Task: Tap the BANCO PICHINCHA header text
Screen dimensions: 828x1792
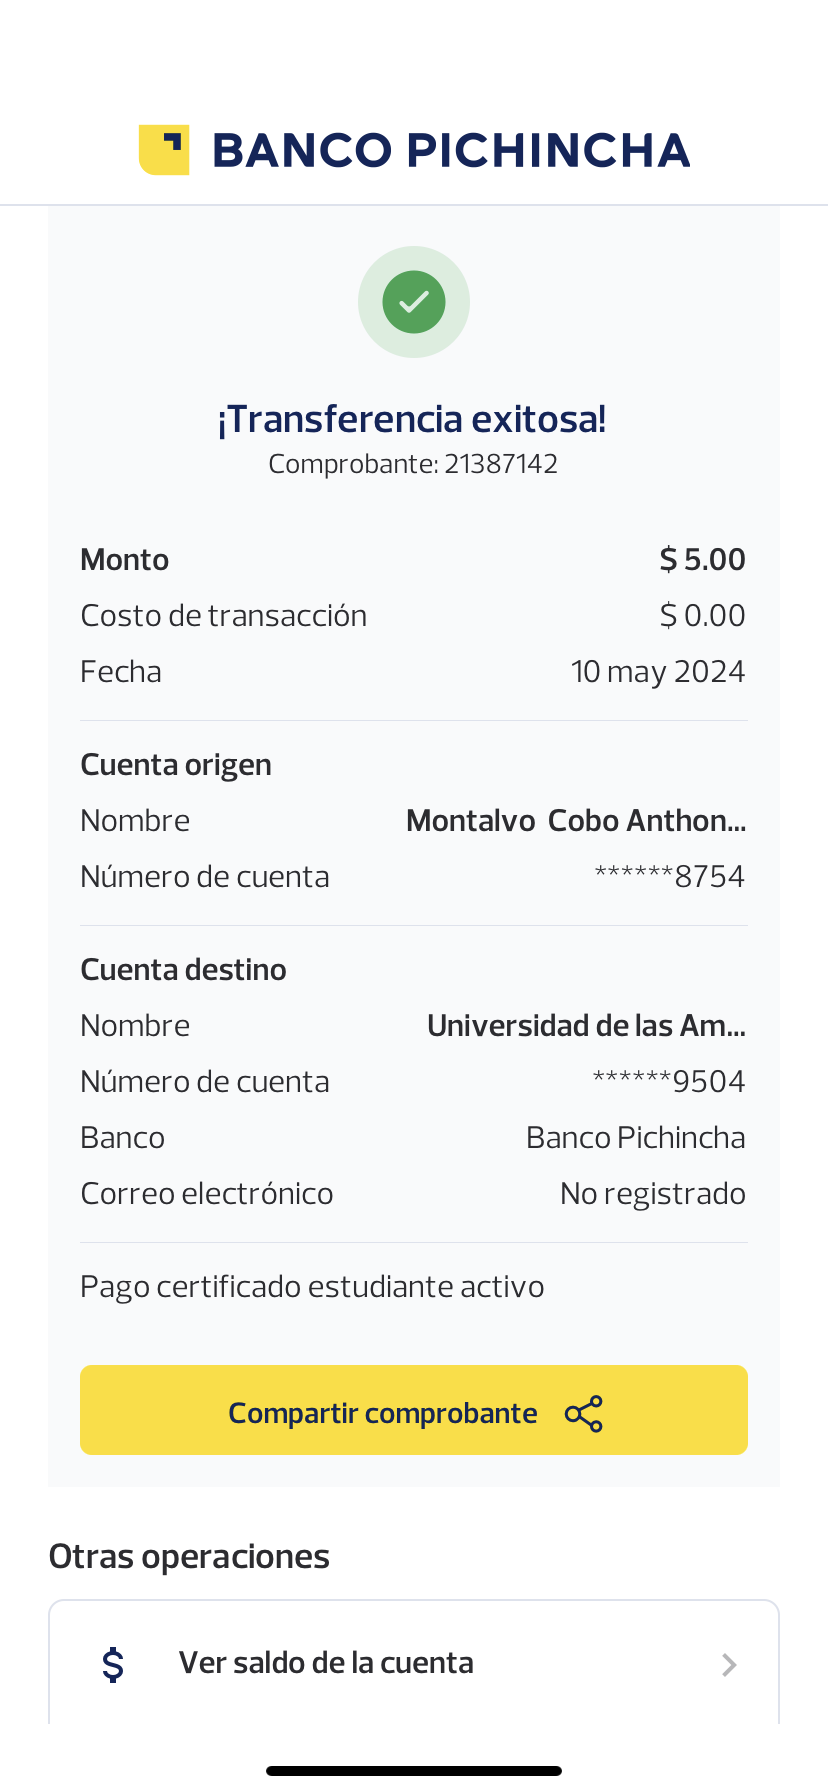Action: [451, 151]
